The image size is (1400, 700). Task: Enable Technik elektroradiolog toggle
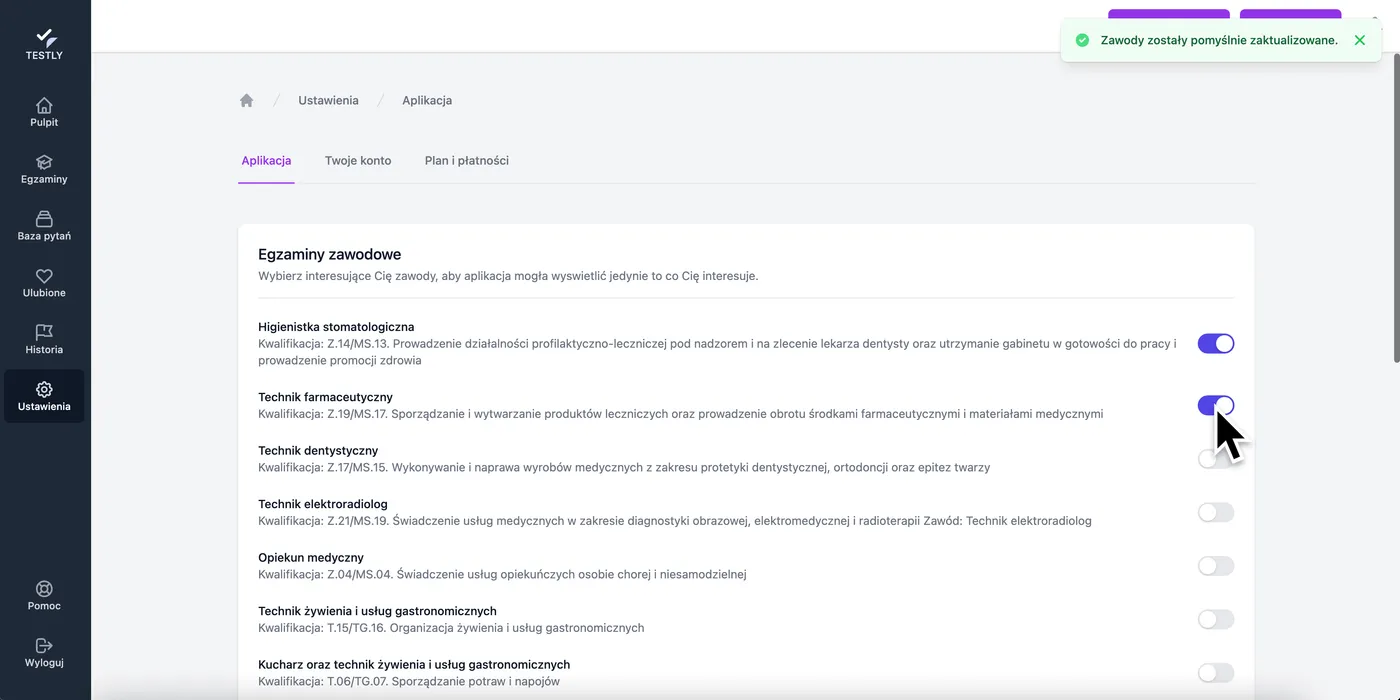click(1216, 512)
